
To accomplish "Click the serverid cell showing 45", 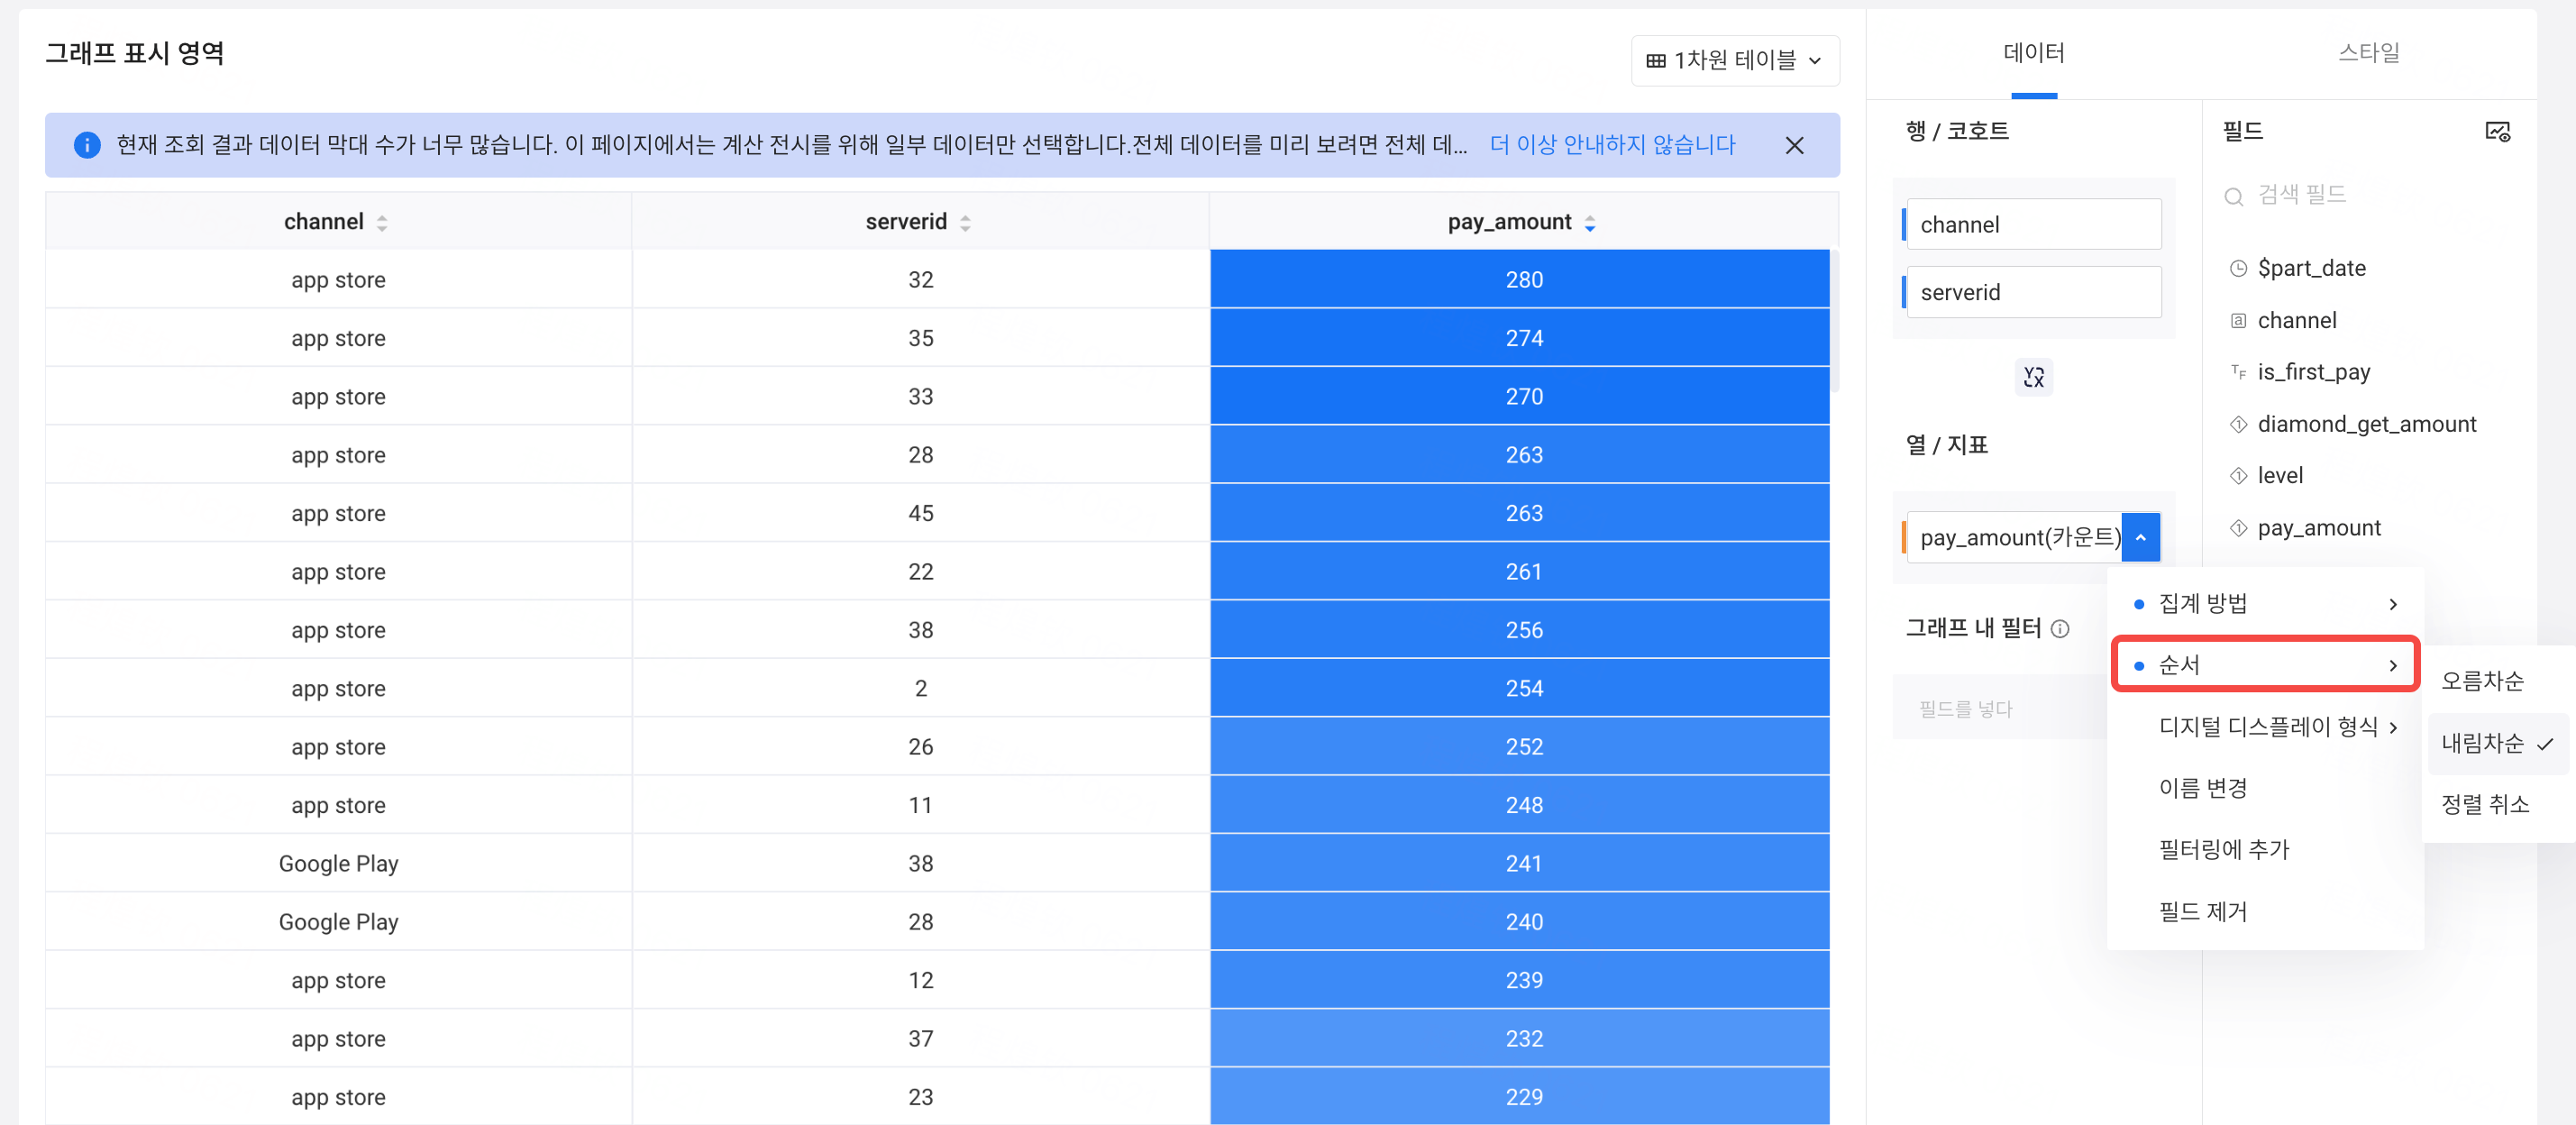I will point(920,514).
